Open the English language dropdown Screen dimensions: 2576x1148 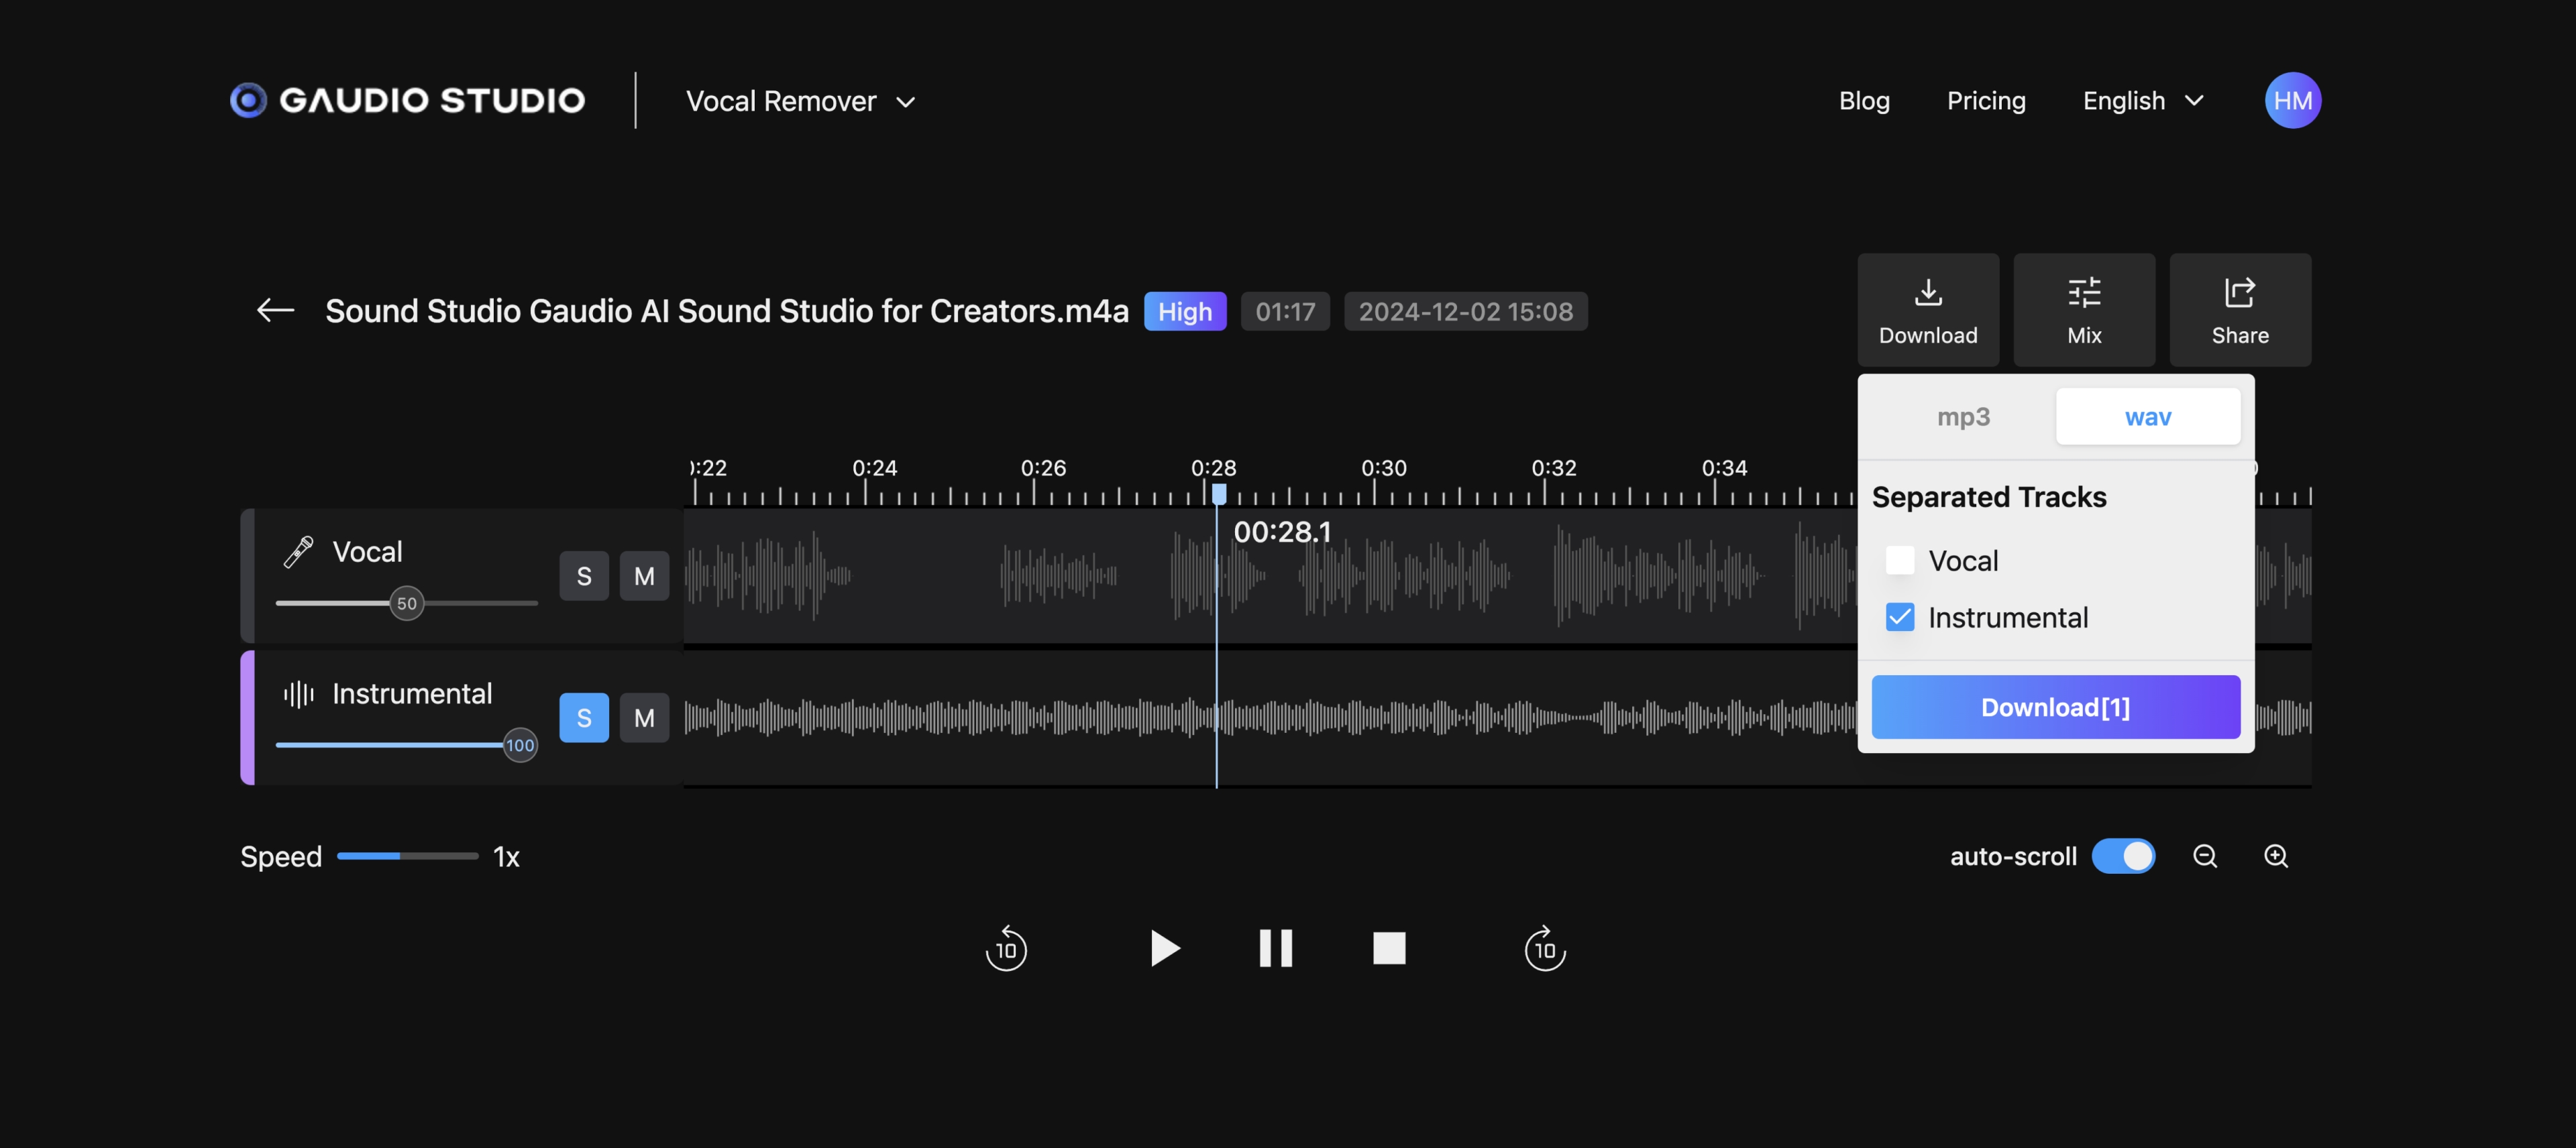(x=2143, y=101)
